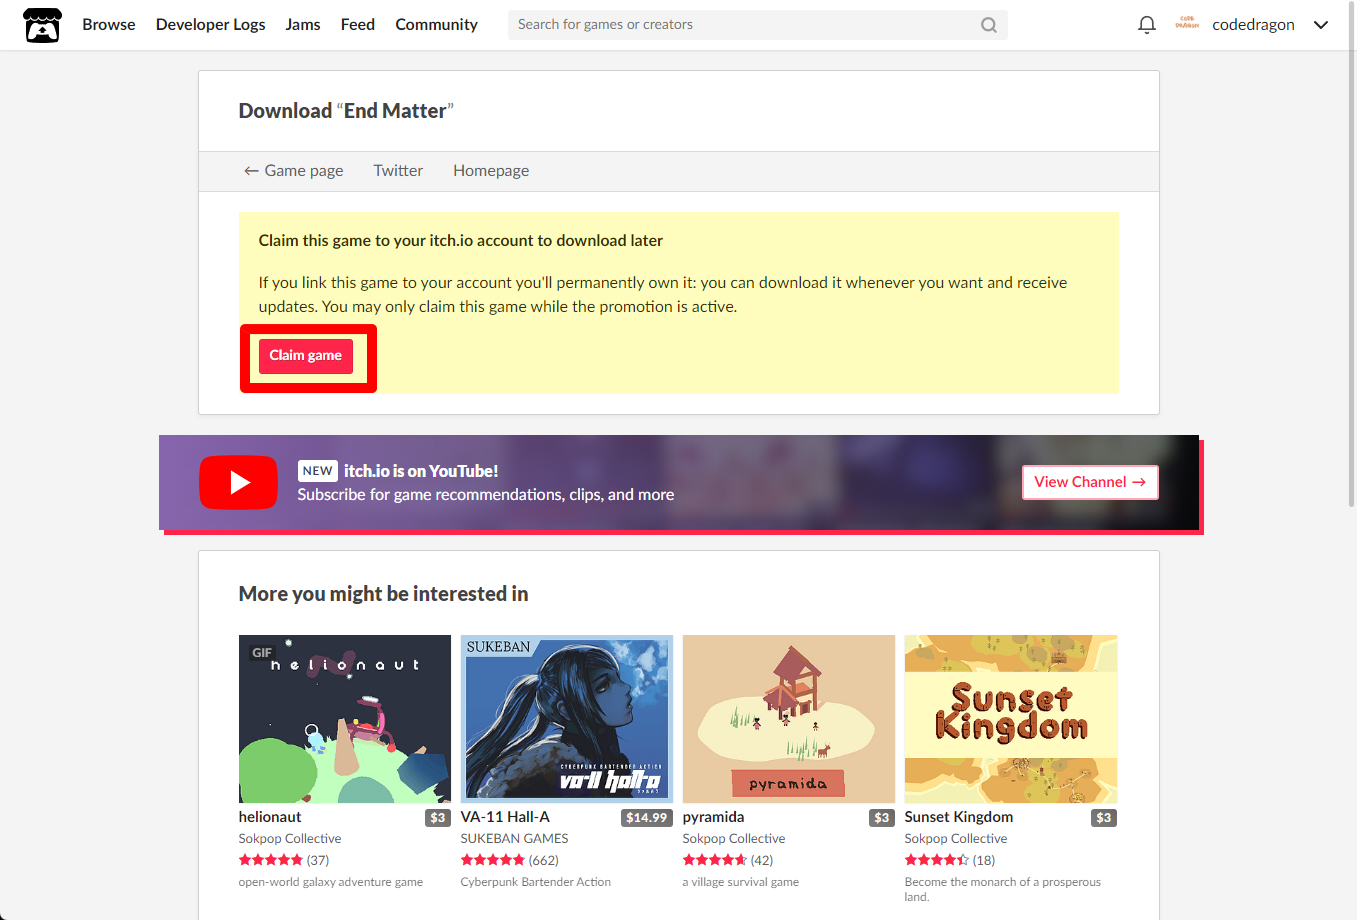Viewport: 1357px width, 920px height.
Task: Click the View Channel button
Action: (1090, 482)
